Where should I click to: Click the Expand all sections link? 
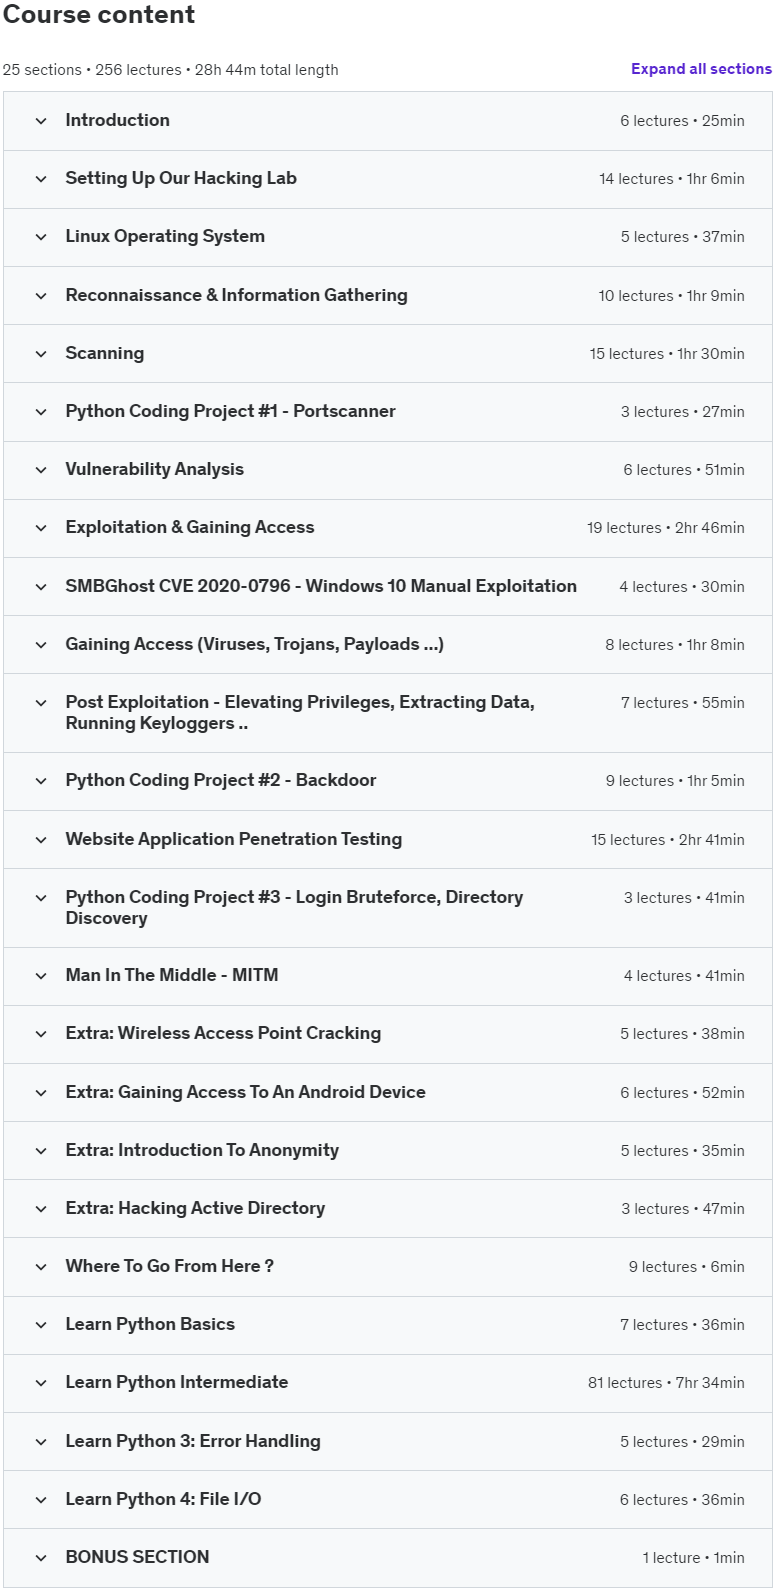pos(701,69)
